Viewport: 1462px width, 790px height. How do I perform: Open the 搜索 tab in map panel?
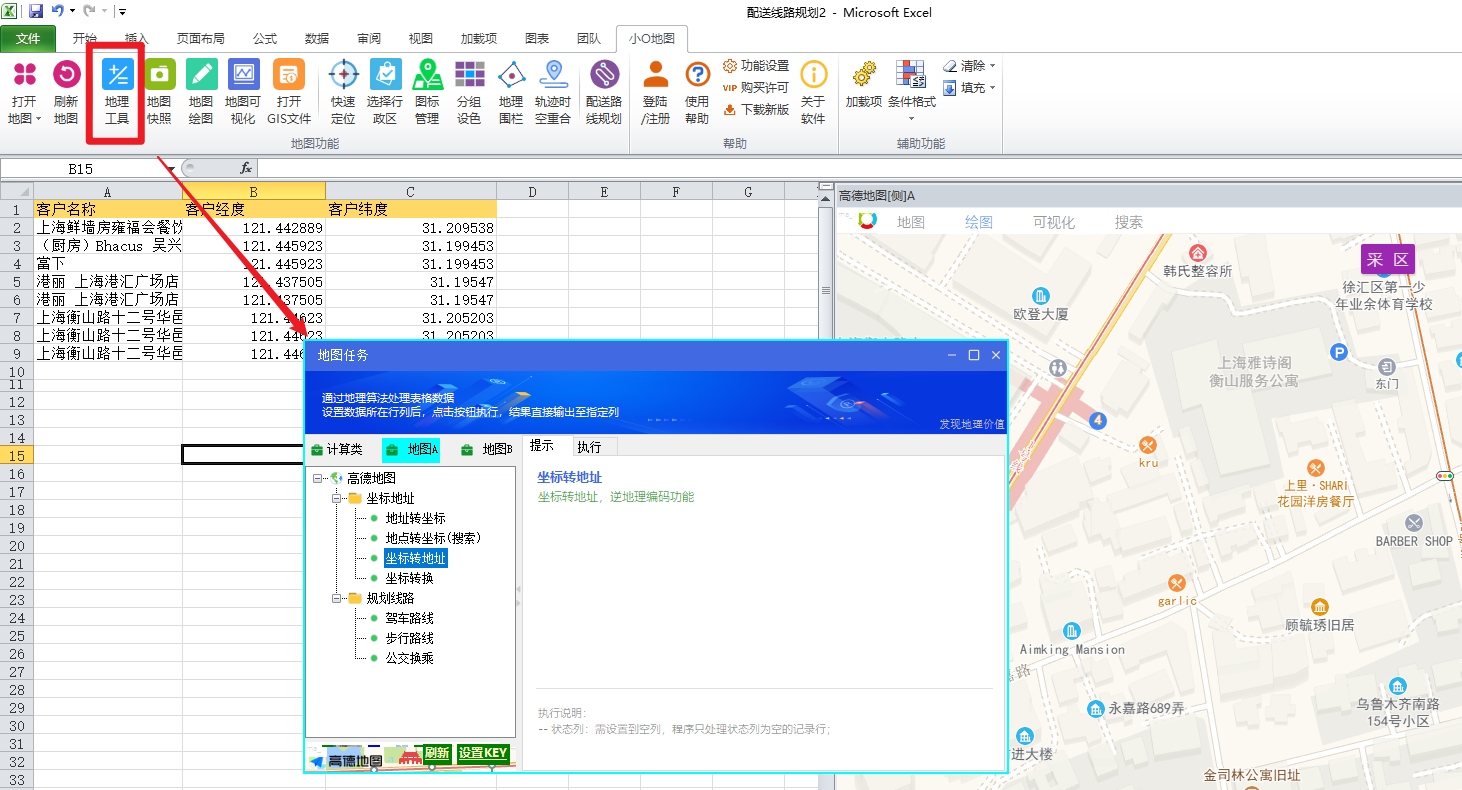pos(1129,222)
